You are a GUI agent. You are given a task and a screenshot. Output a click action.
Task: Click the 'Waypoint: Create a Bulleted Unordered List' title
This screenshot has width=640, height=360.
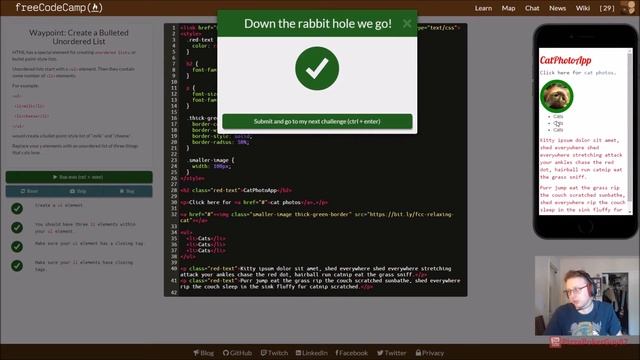click(x=79, y=37)
